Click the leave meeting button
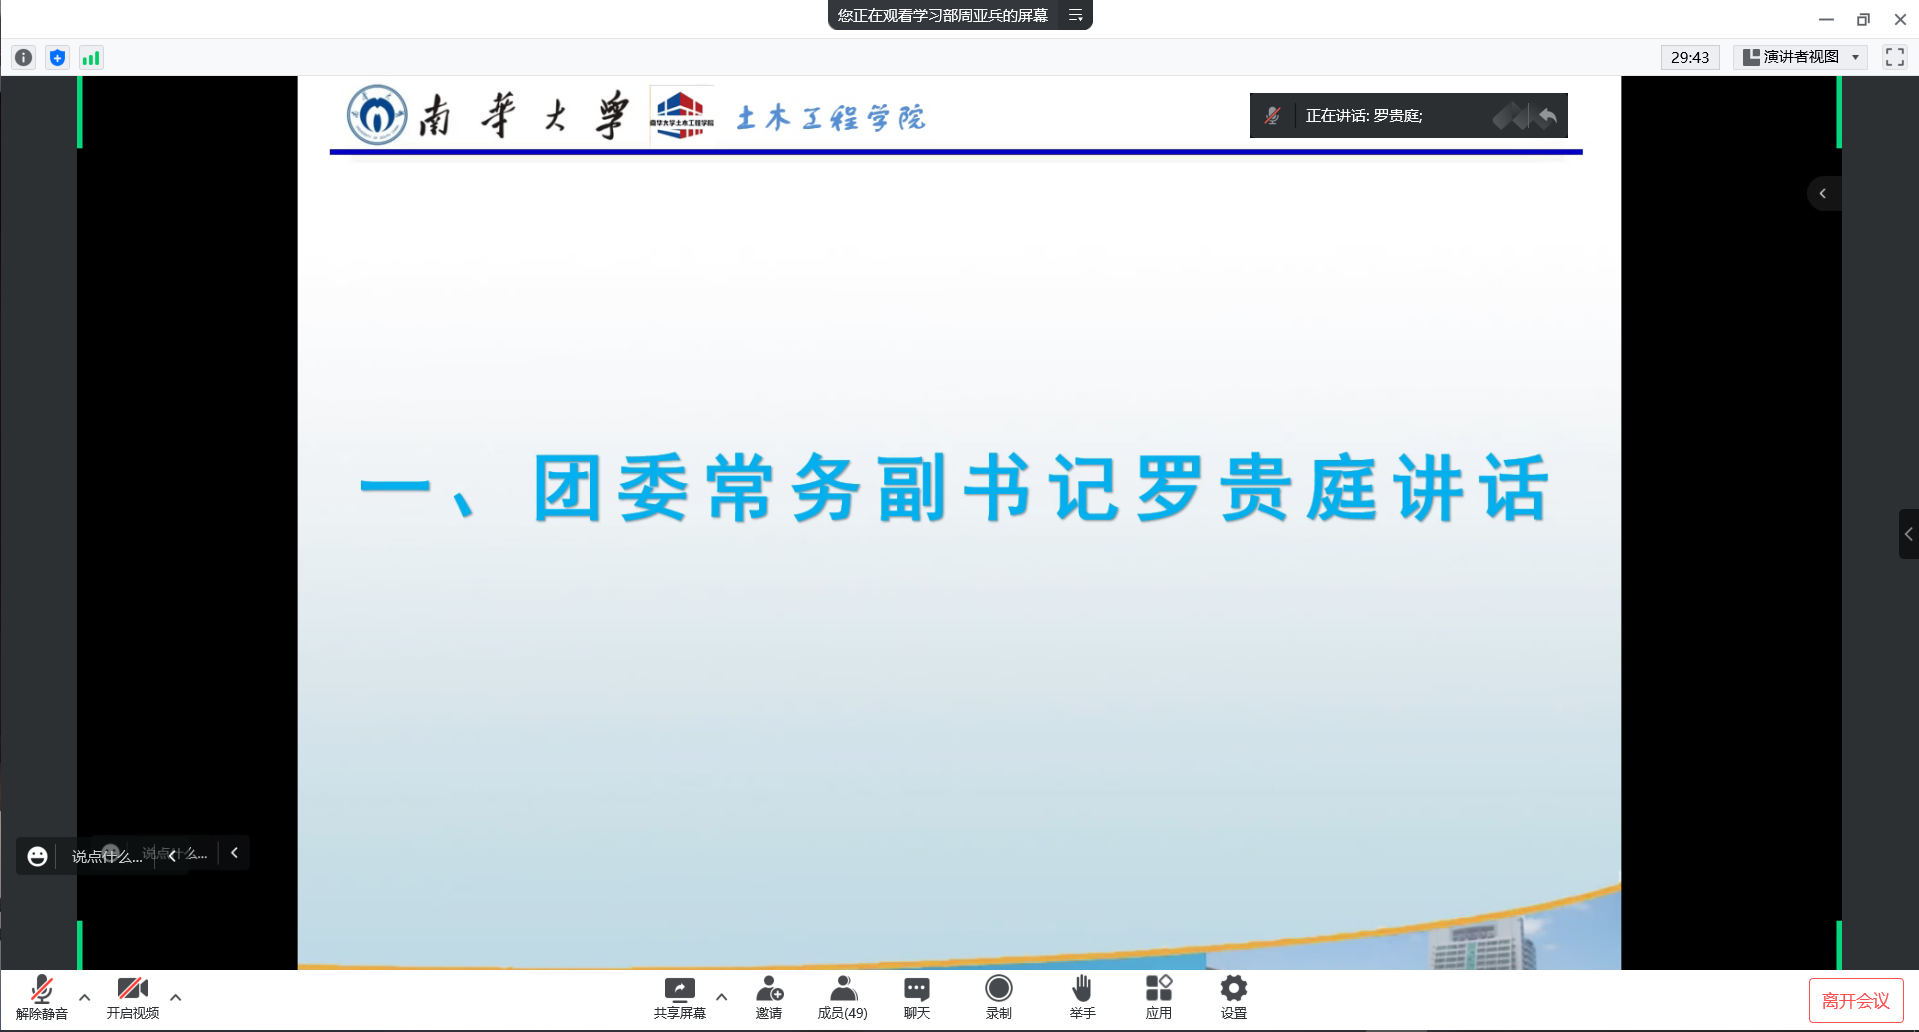This screenshot has width=1919, height=1032. pyautogui.click(x=1855, y=1001)
